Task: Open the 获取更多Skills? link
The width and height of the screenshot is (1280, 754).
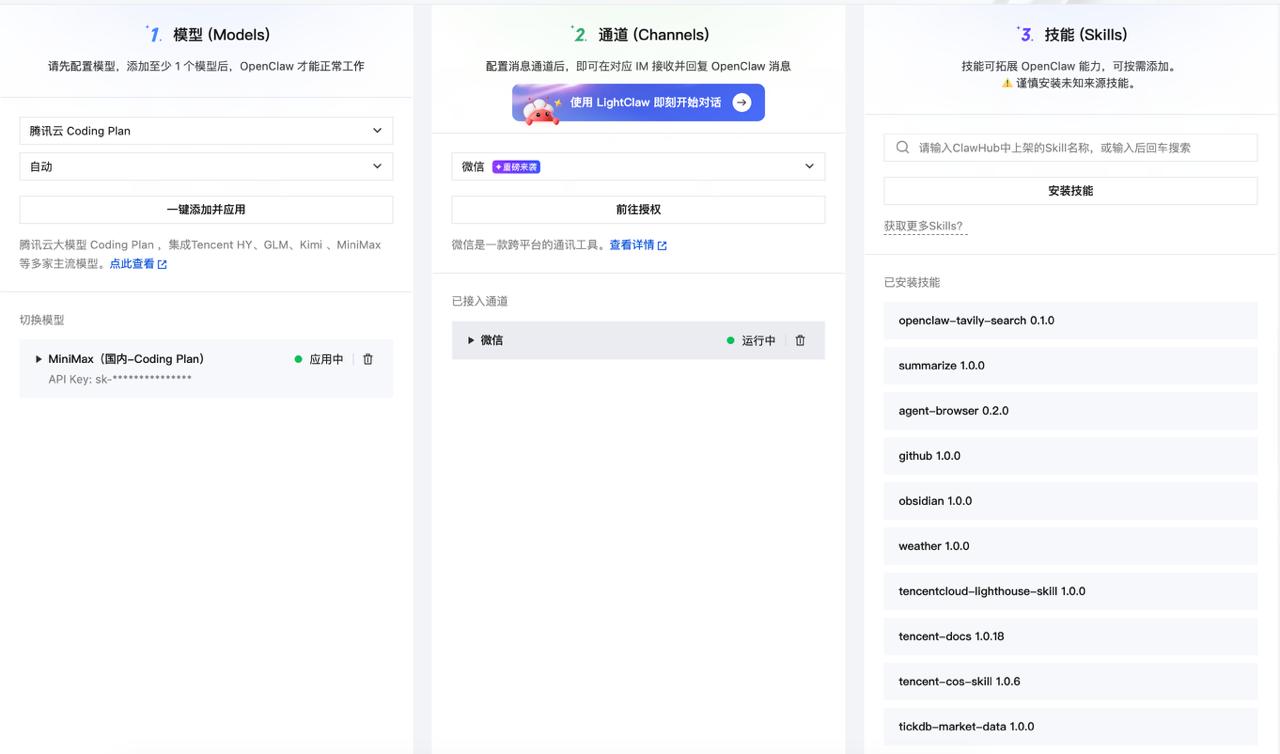Action: tap(924, 226)
